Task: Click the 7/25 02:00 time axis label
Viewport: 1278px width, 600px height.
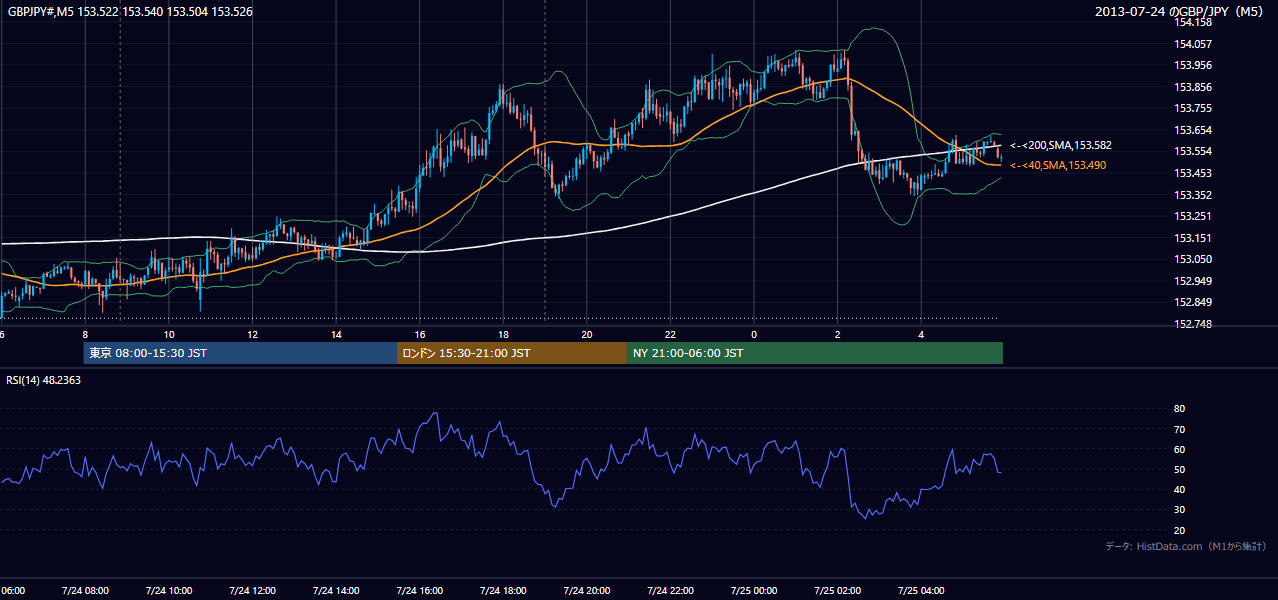Action: pos(838,590)
